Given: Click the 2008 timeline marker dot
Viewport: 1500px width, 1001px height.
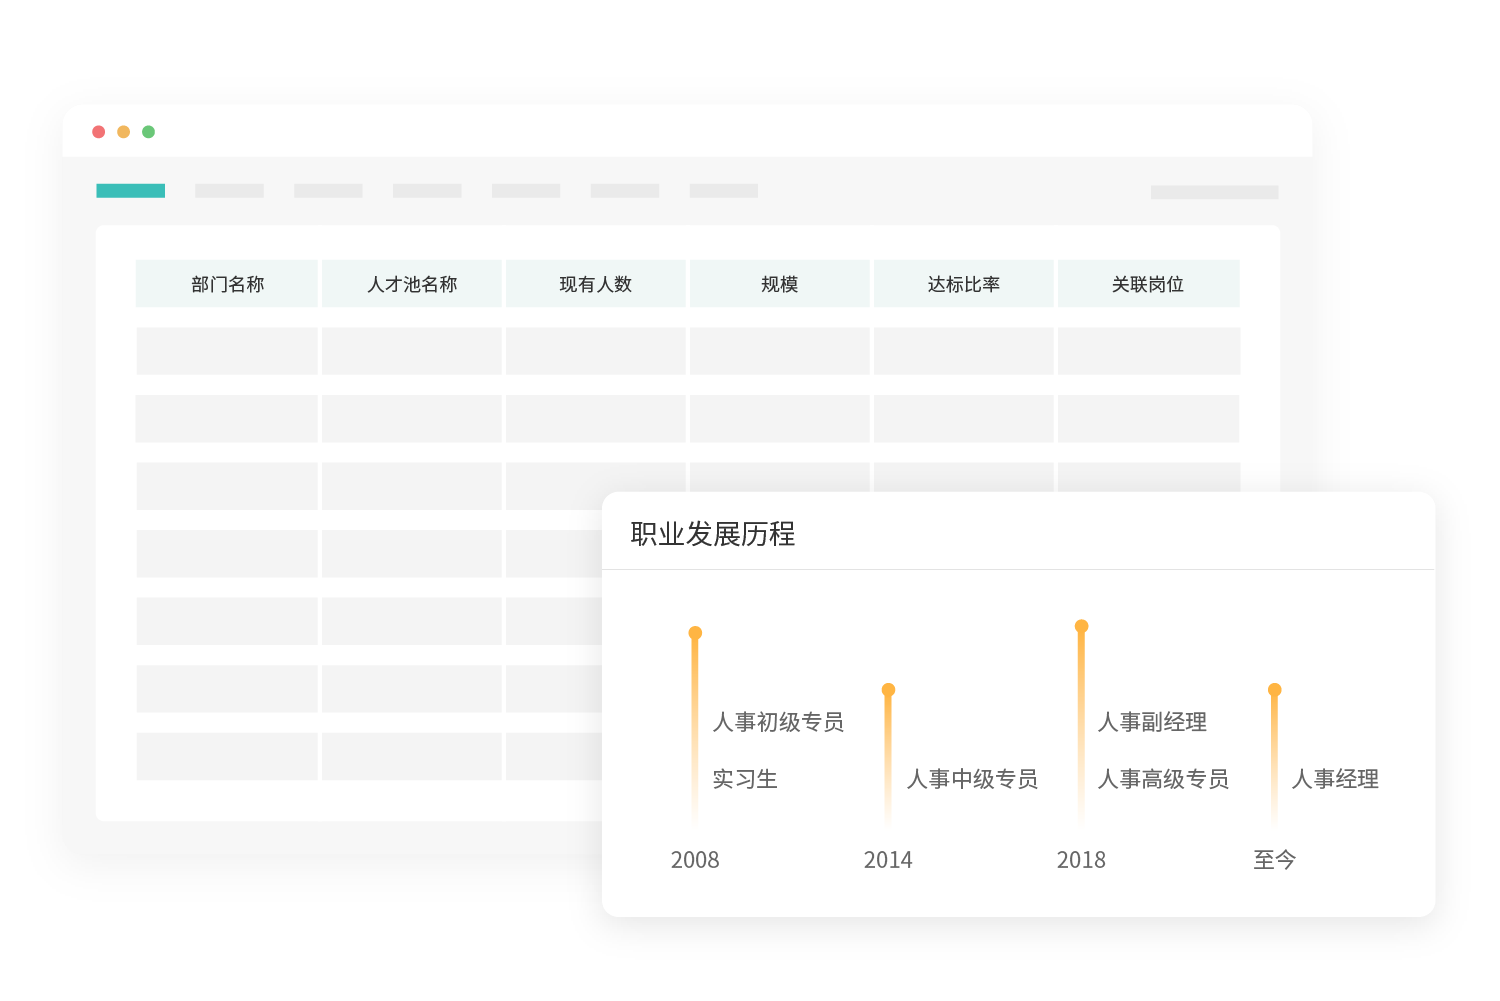Looking at the screenshot, I should coord(695,633).
